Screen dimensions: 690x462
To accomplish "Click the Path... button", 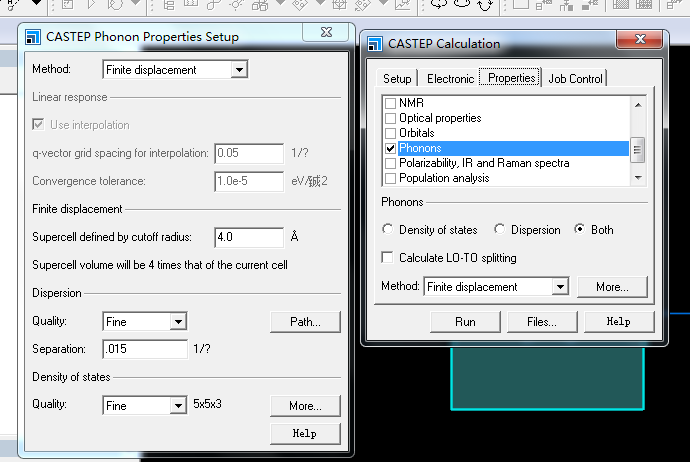I will click(x=305, y=322).
